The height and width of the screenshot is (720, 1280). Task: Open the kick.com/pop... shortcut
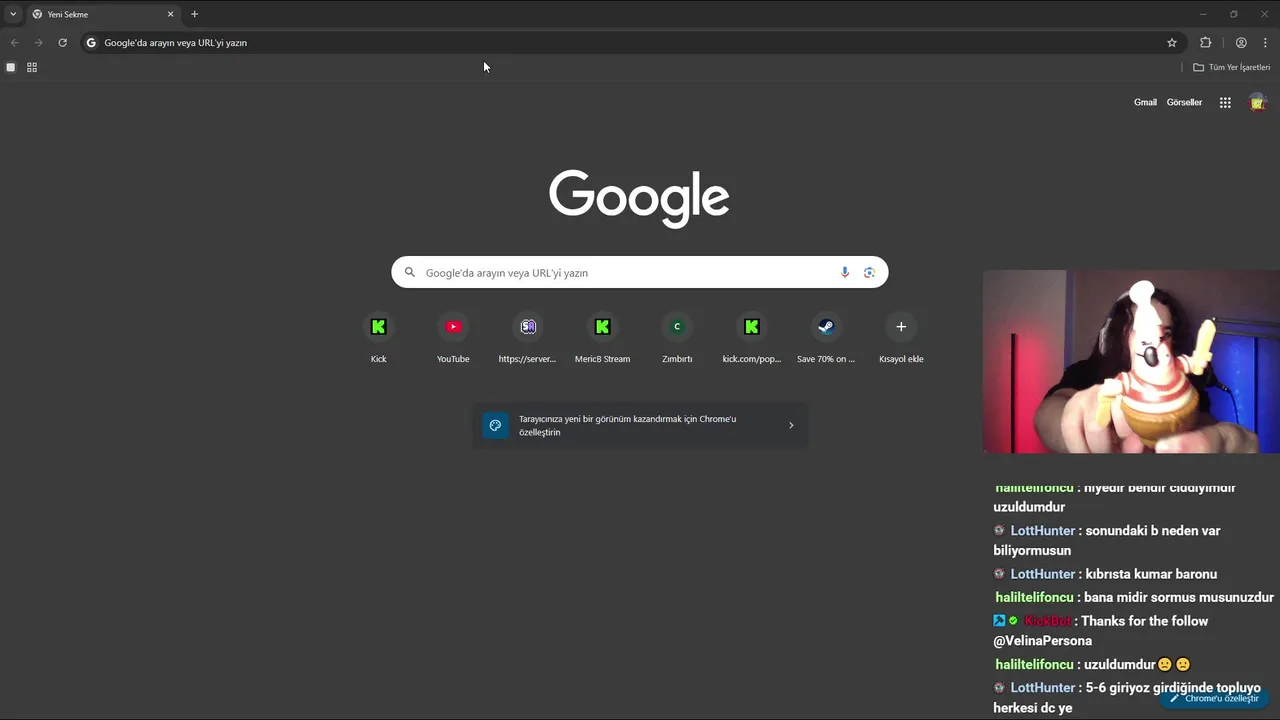(x=752, y=338)
